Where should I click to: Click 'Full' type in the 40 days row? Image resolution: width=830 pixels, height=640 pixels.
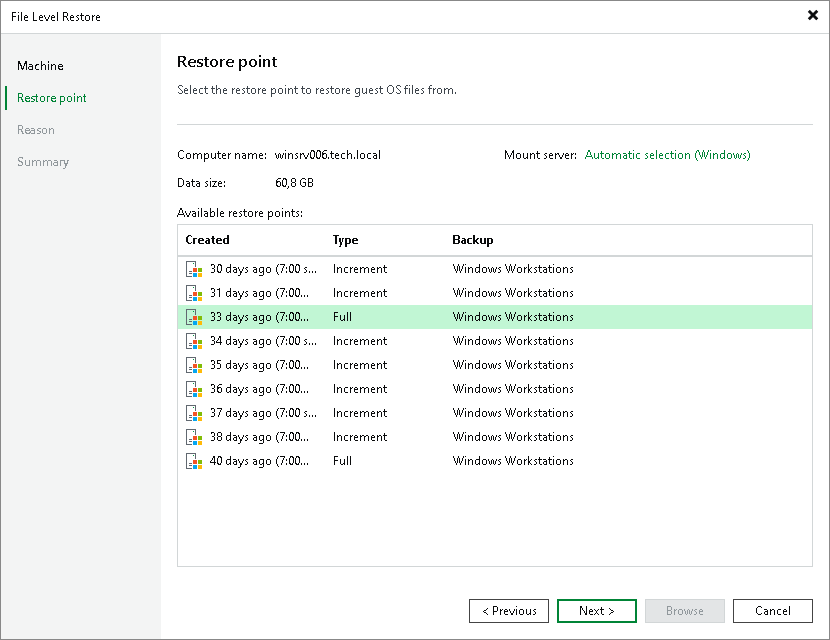coord(342,461)
